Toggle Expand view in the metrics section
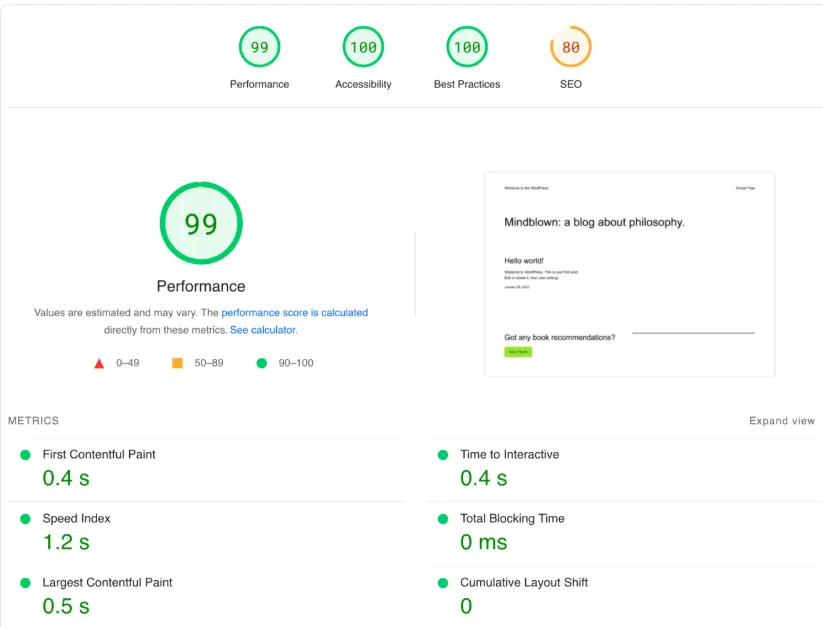Viewport: 823px width, 627px height. tap(782, 421)
